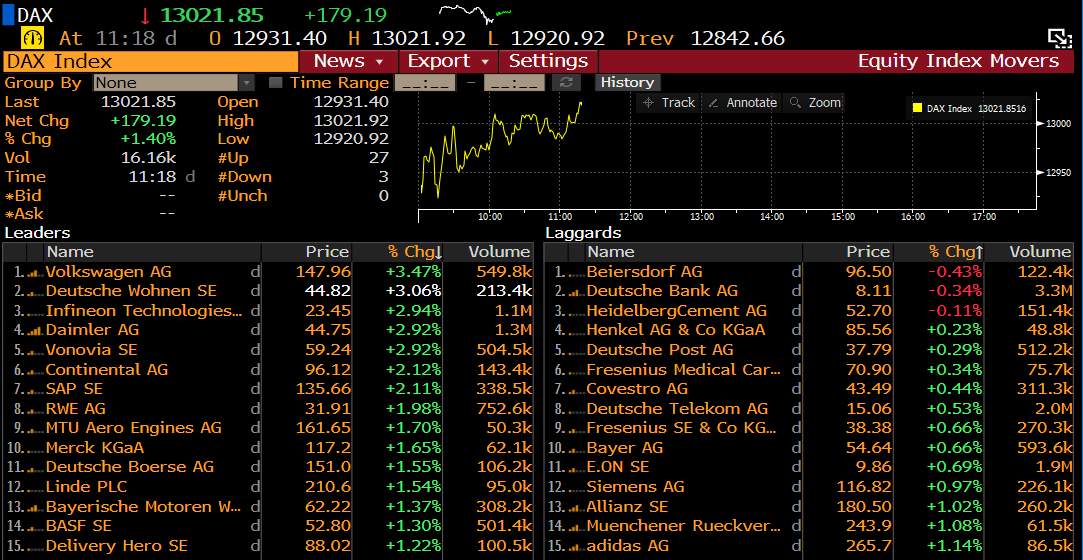Click the volume bar icon beside Covestro AG
Viewport: 1083px width, 560px height.
(576, 390)
